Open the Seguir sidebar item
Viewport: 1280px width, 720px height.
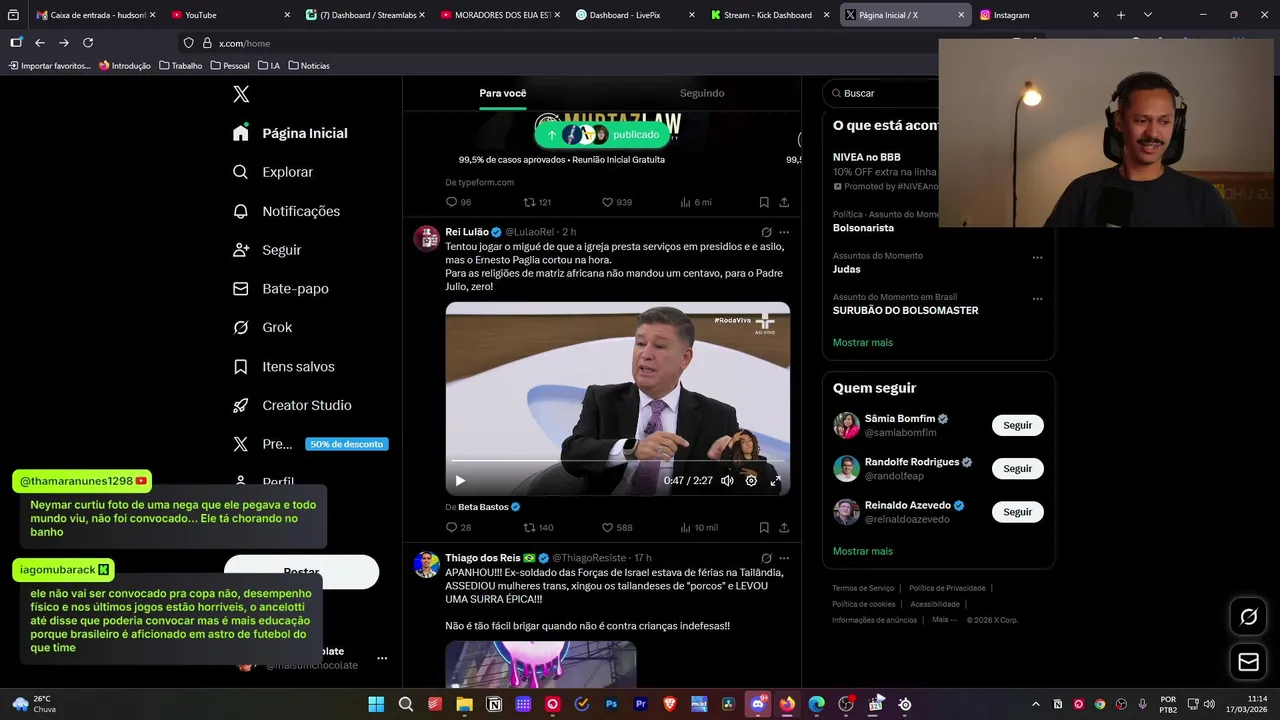pyautogui.click(x=266, y=250)
